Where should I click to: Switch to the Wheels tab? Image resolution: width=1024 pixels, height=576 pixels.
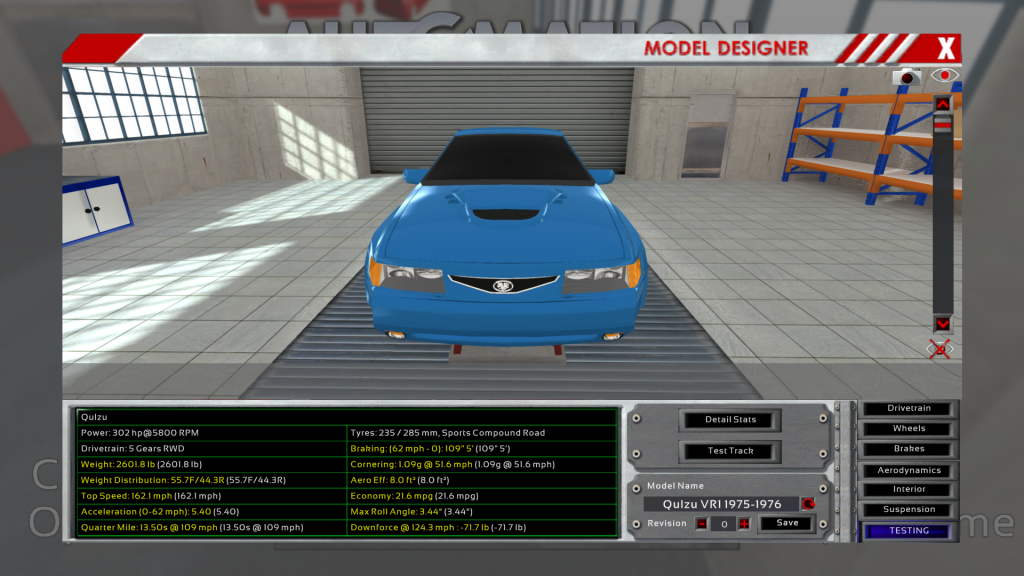pos(909,429)
